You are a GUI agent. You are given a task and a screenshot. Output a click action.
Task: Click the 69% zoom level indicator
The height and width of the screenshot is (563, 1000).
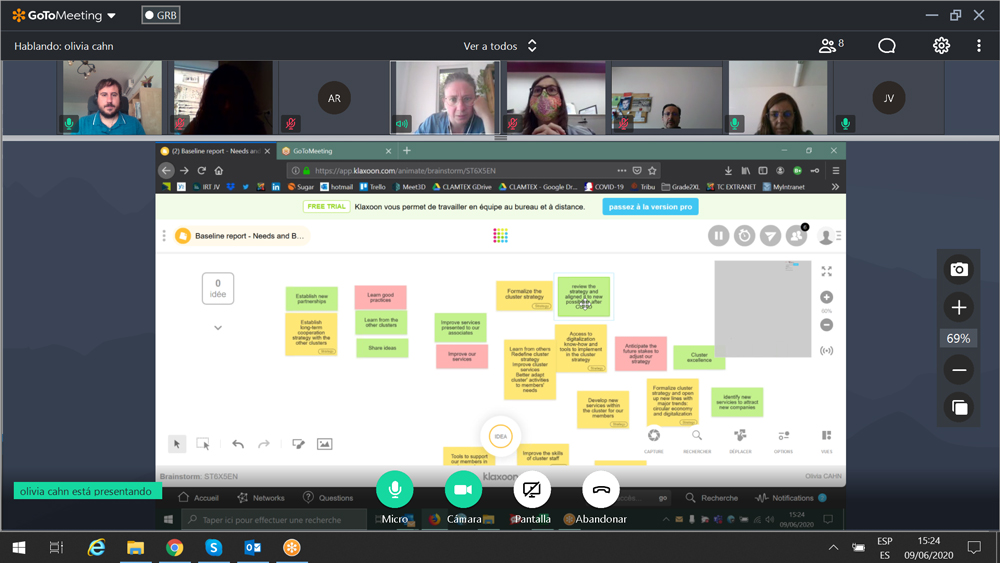click(958, 339)
